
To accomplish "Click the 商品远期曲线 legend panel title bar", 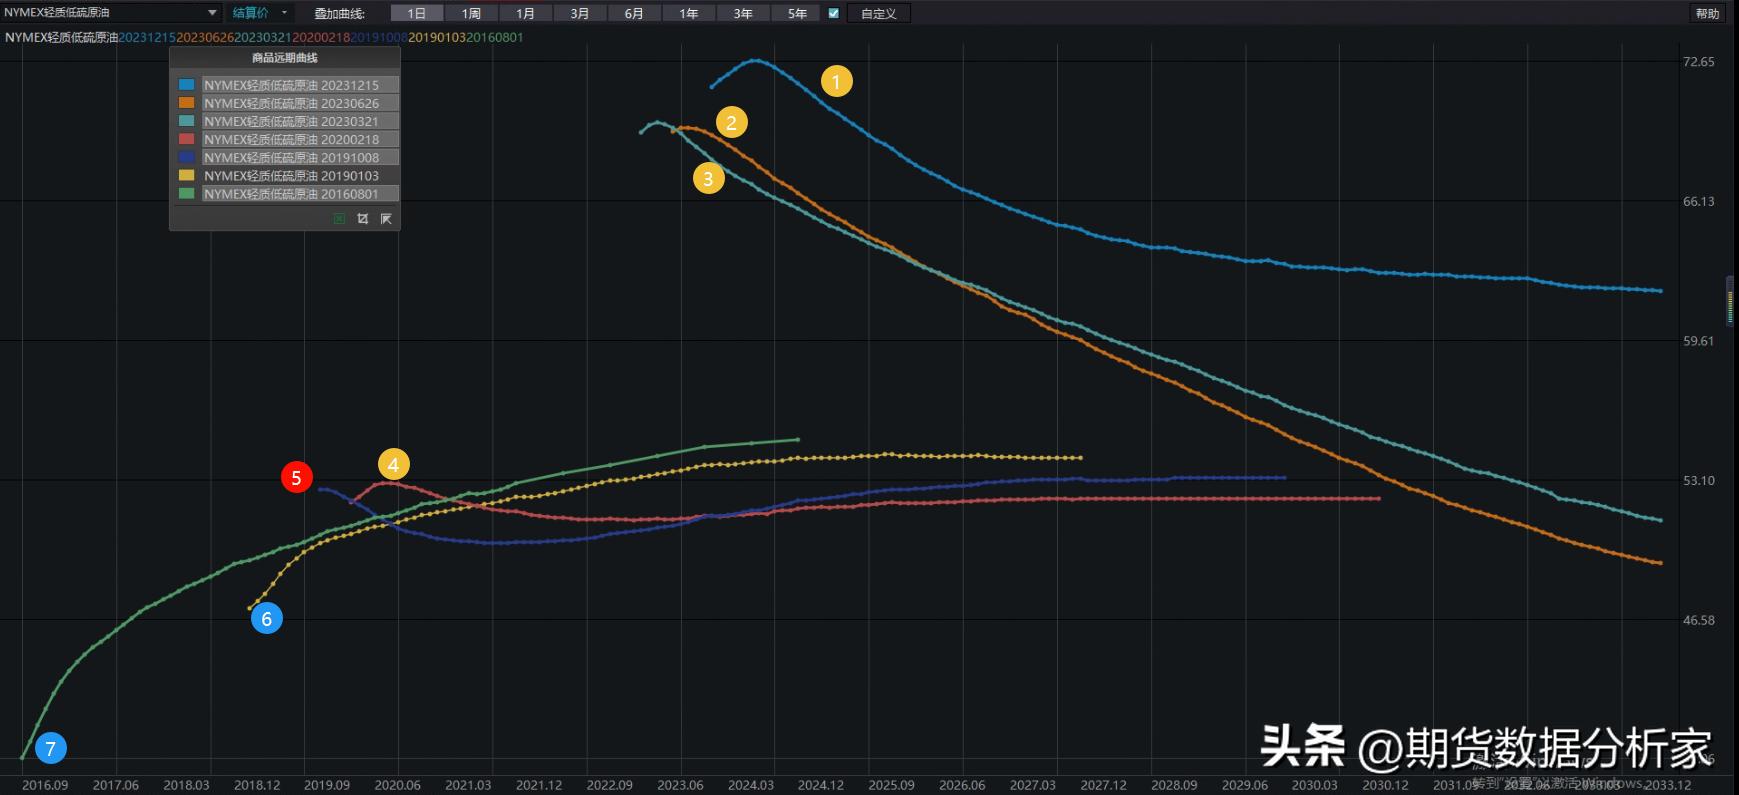I will [285, 58].
